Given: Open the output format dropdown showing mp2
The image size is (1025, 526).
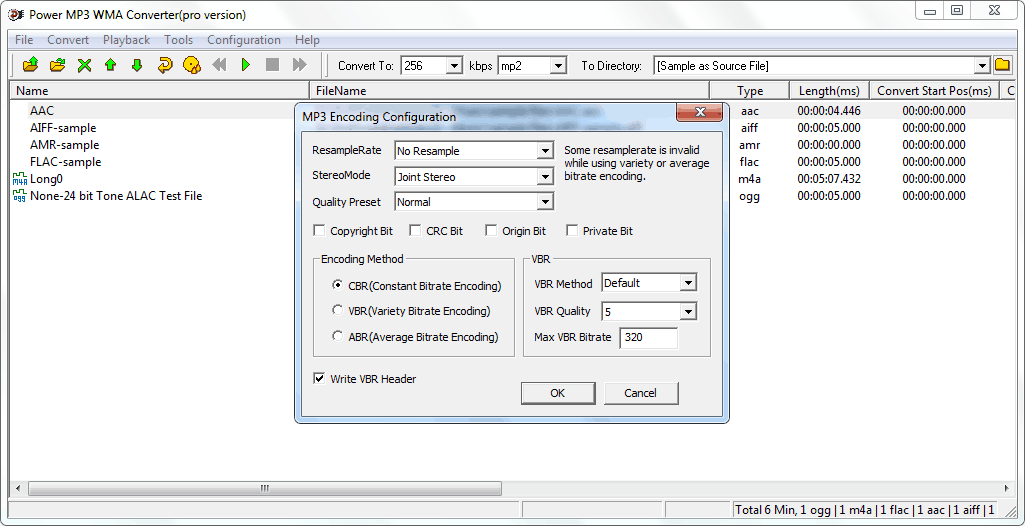Looking at the screenshot, I should pos(558,65).
